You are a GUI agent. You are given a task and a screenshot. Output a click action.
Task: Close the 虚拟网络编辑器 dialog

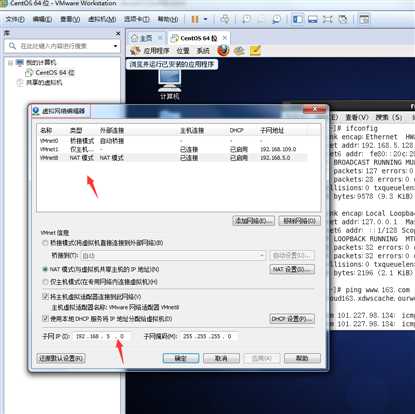315,109
